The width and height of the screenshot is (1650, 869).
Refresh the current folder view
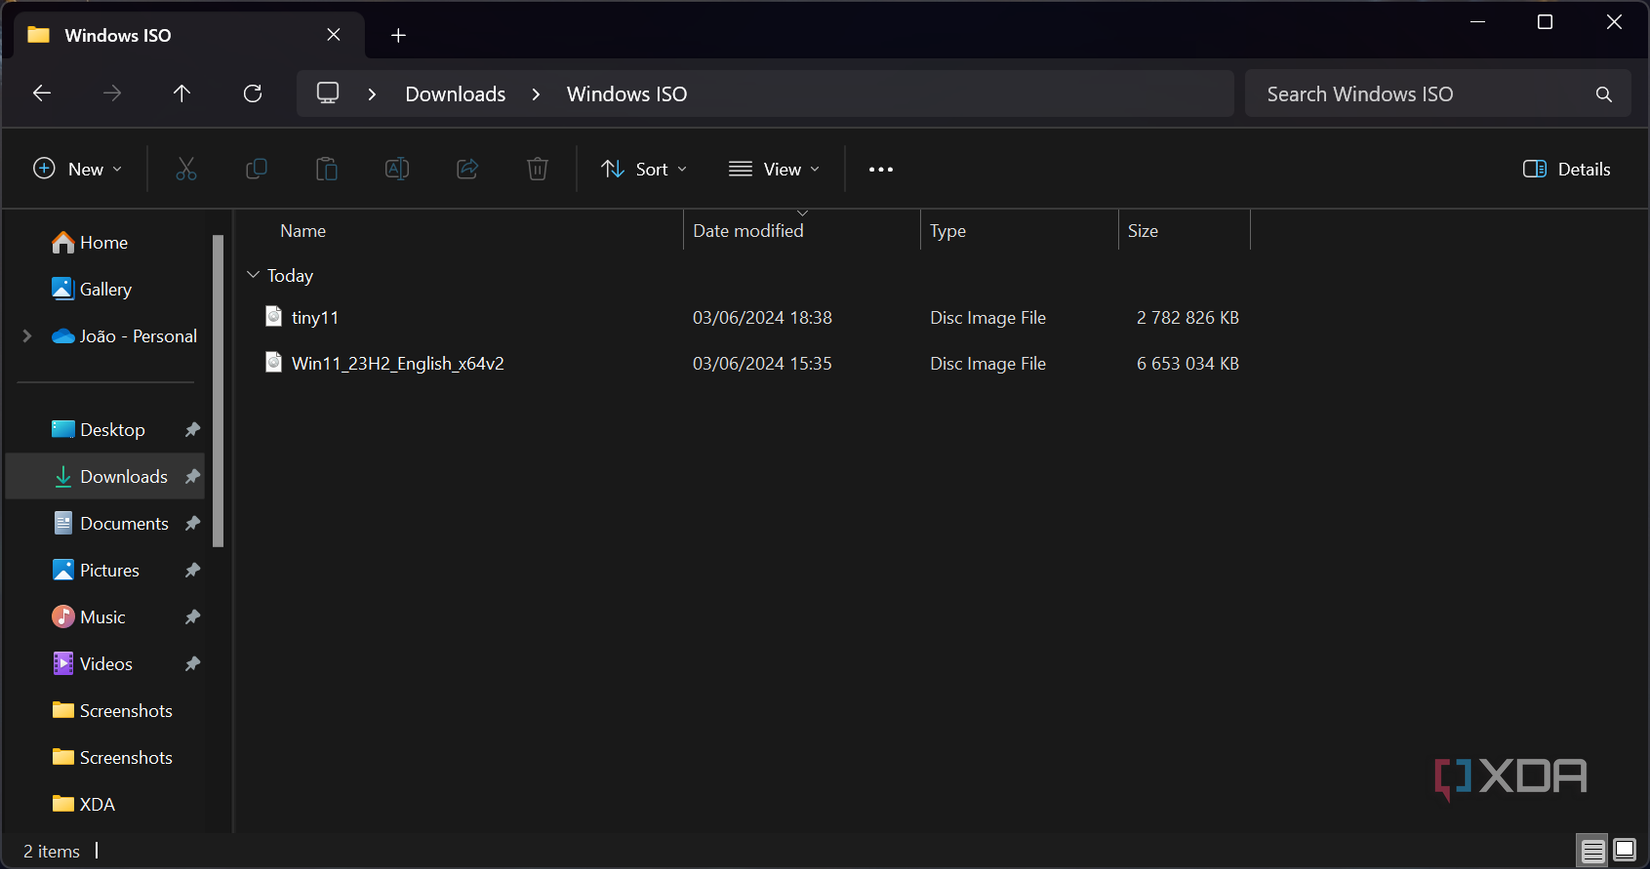[x=253, y=94]
